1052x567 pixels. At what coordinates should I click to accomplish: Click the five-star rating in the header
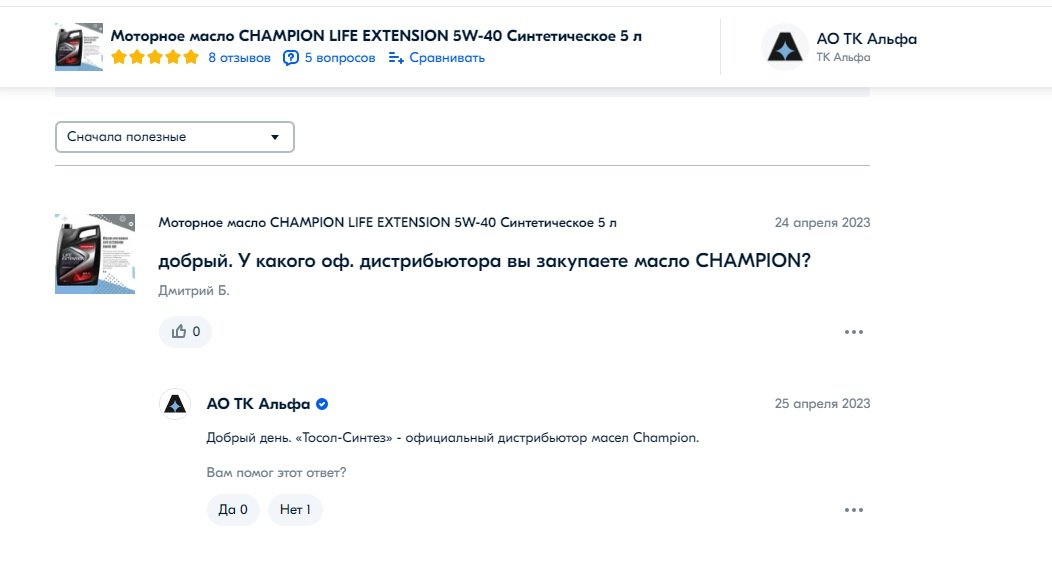pos(155,58)
